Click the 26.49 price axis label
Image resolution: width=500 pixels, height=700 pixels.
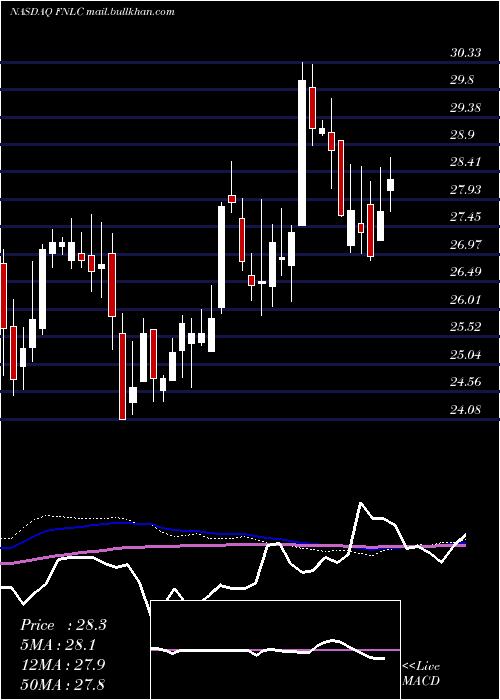(x=466, y=272)
